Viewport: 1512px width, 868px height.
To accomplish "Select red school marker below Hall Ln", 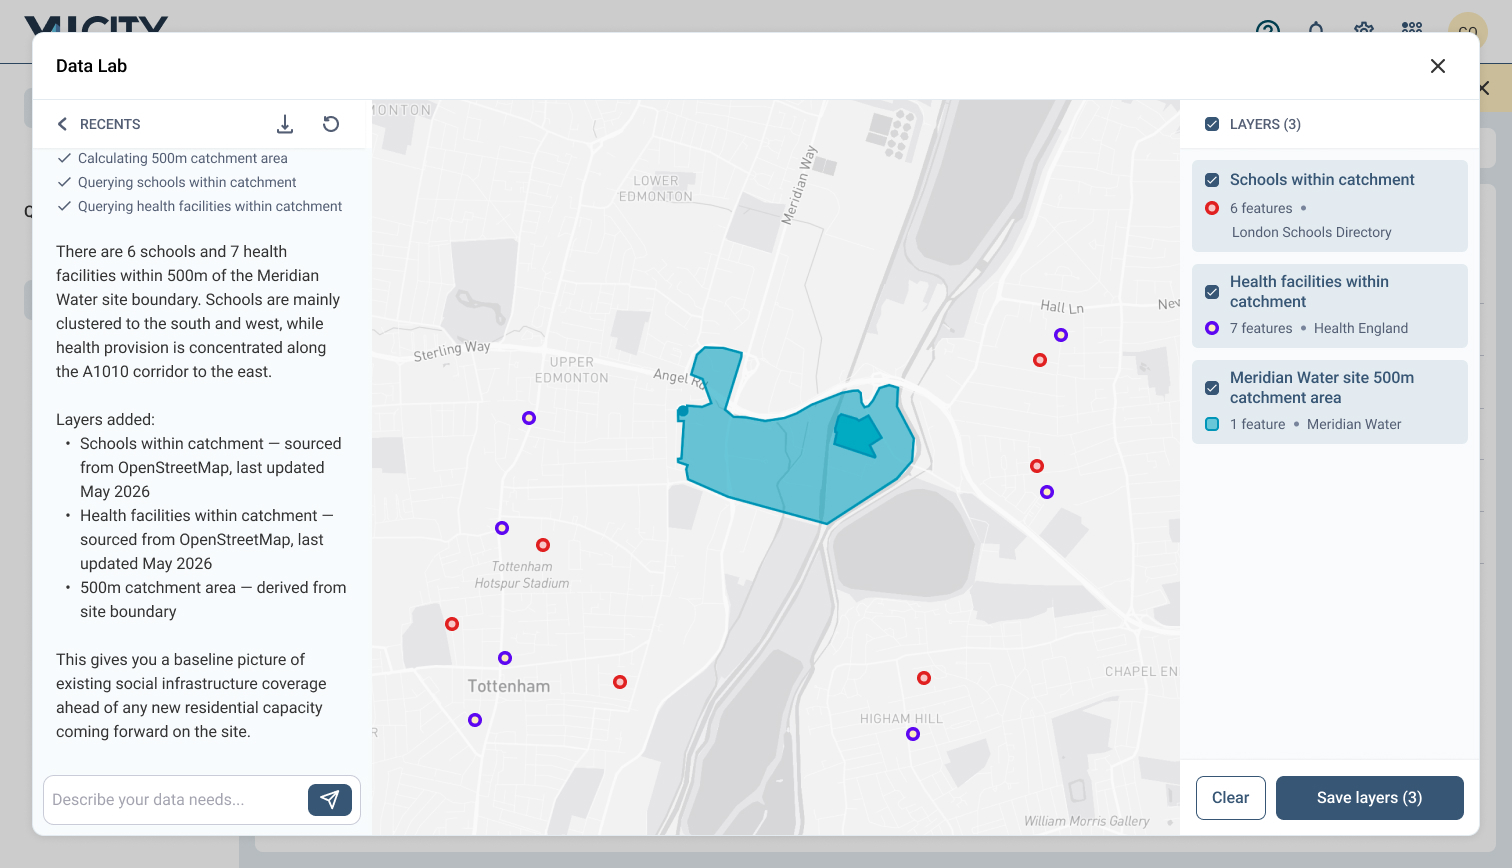I will [x=1040, y=360].
